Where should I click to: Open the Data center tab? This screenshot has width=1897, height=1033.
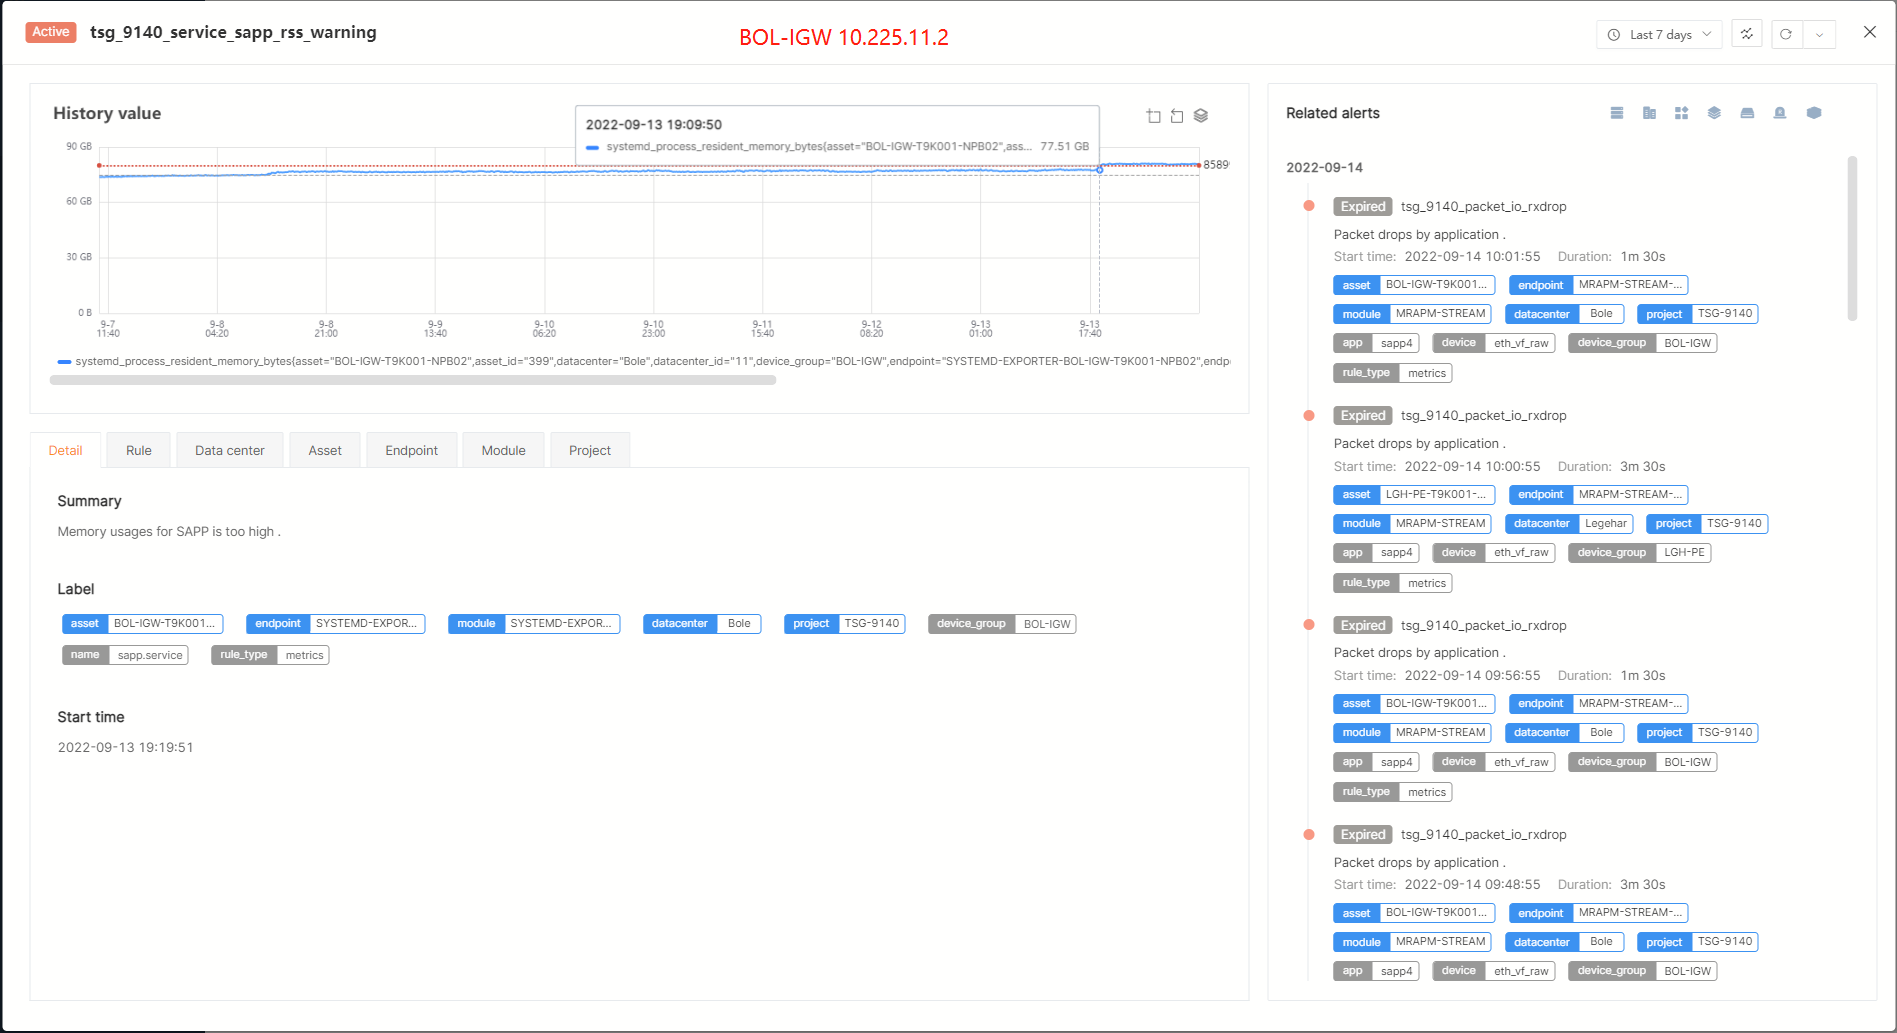pyautogui.click(x=229, y=450)
